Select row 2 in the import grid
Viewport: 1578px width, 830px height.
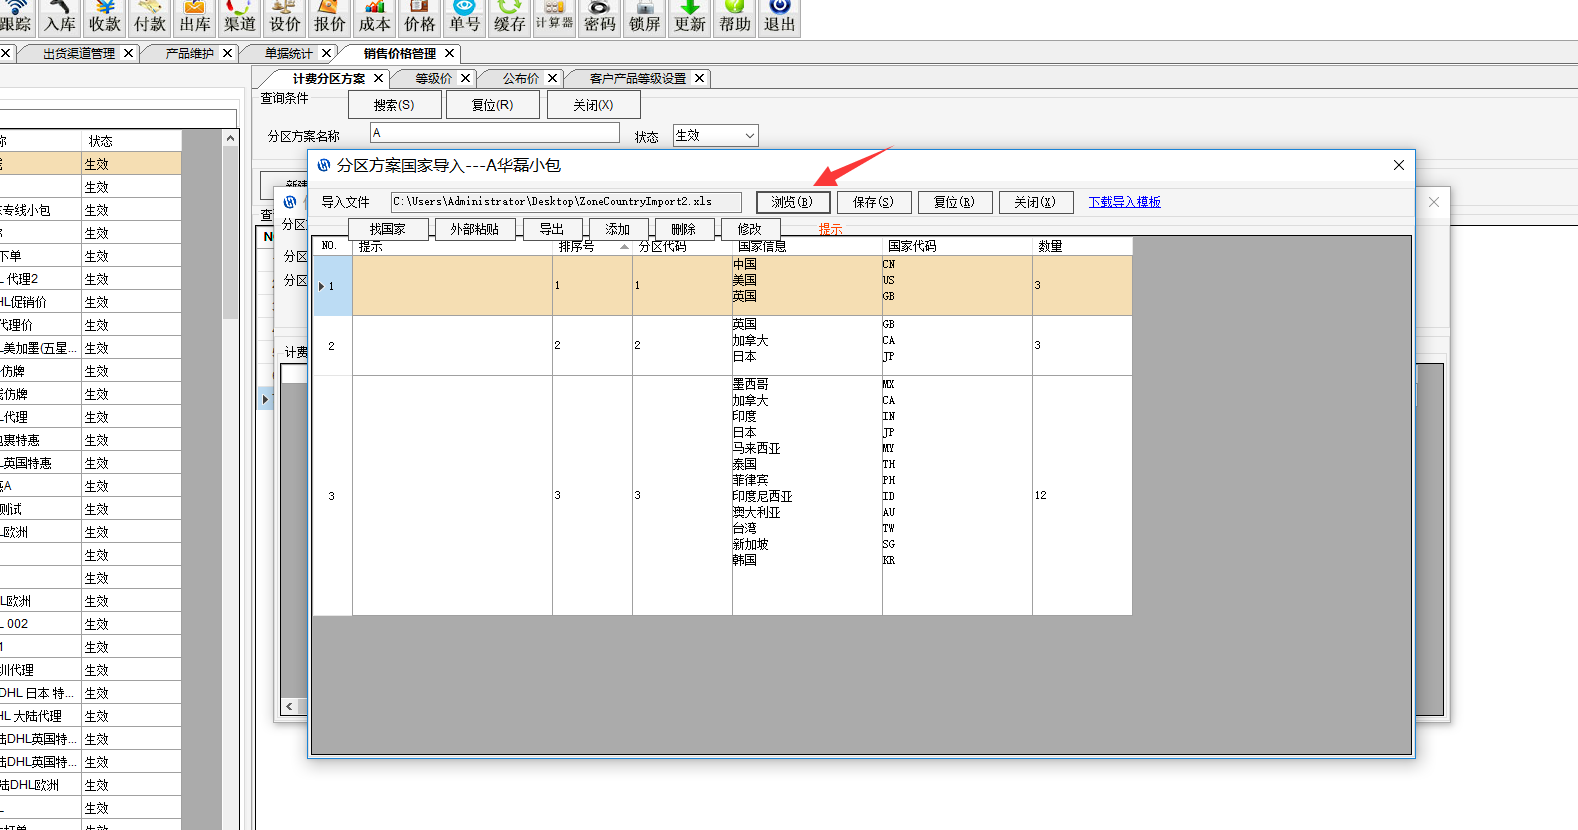332,346
